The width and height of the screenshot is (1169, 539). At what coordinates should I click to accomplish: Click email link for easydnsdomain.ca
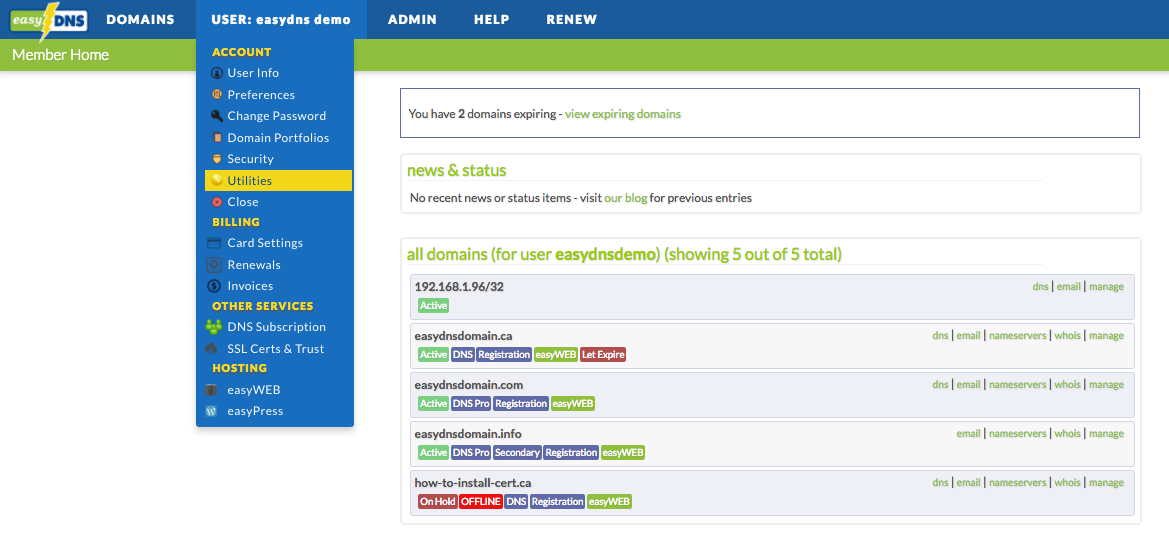coord(968,335)
